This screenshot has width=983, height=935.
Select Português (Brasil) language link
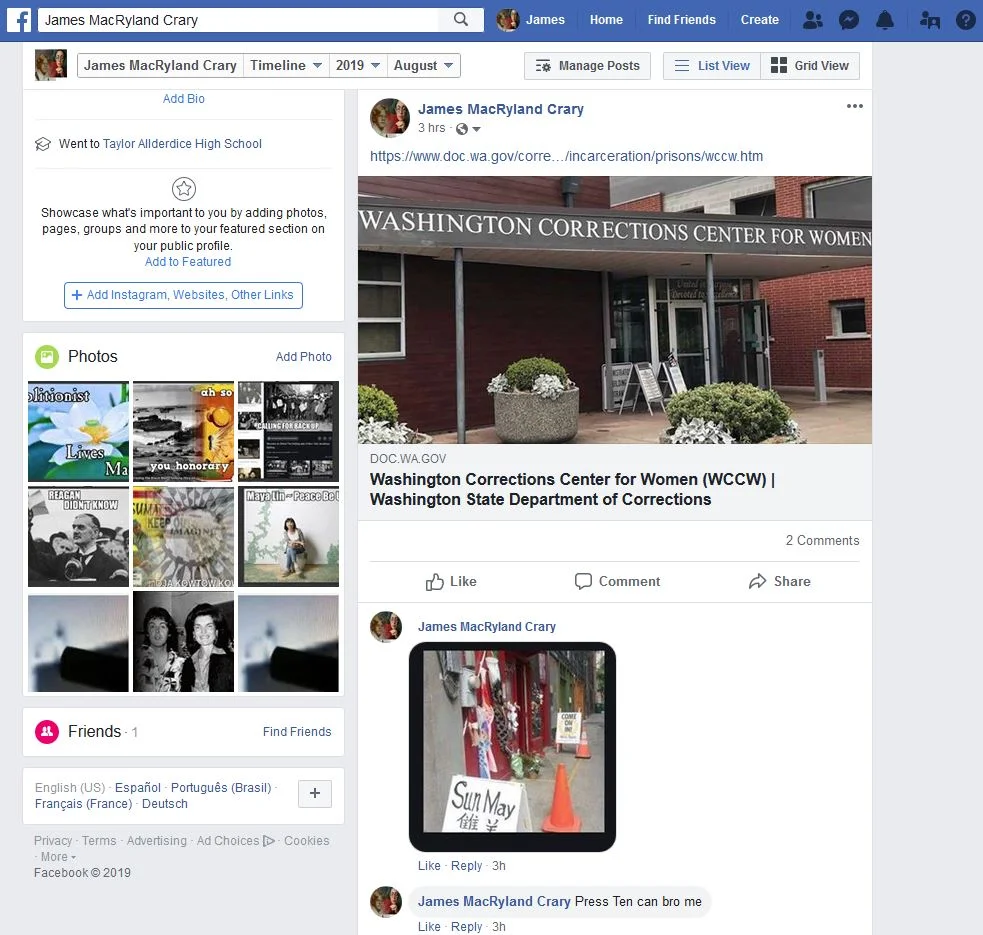(221, 788)
